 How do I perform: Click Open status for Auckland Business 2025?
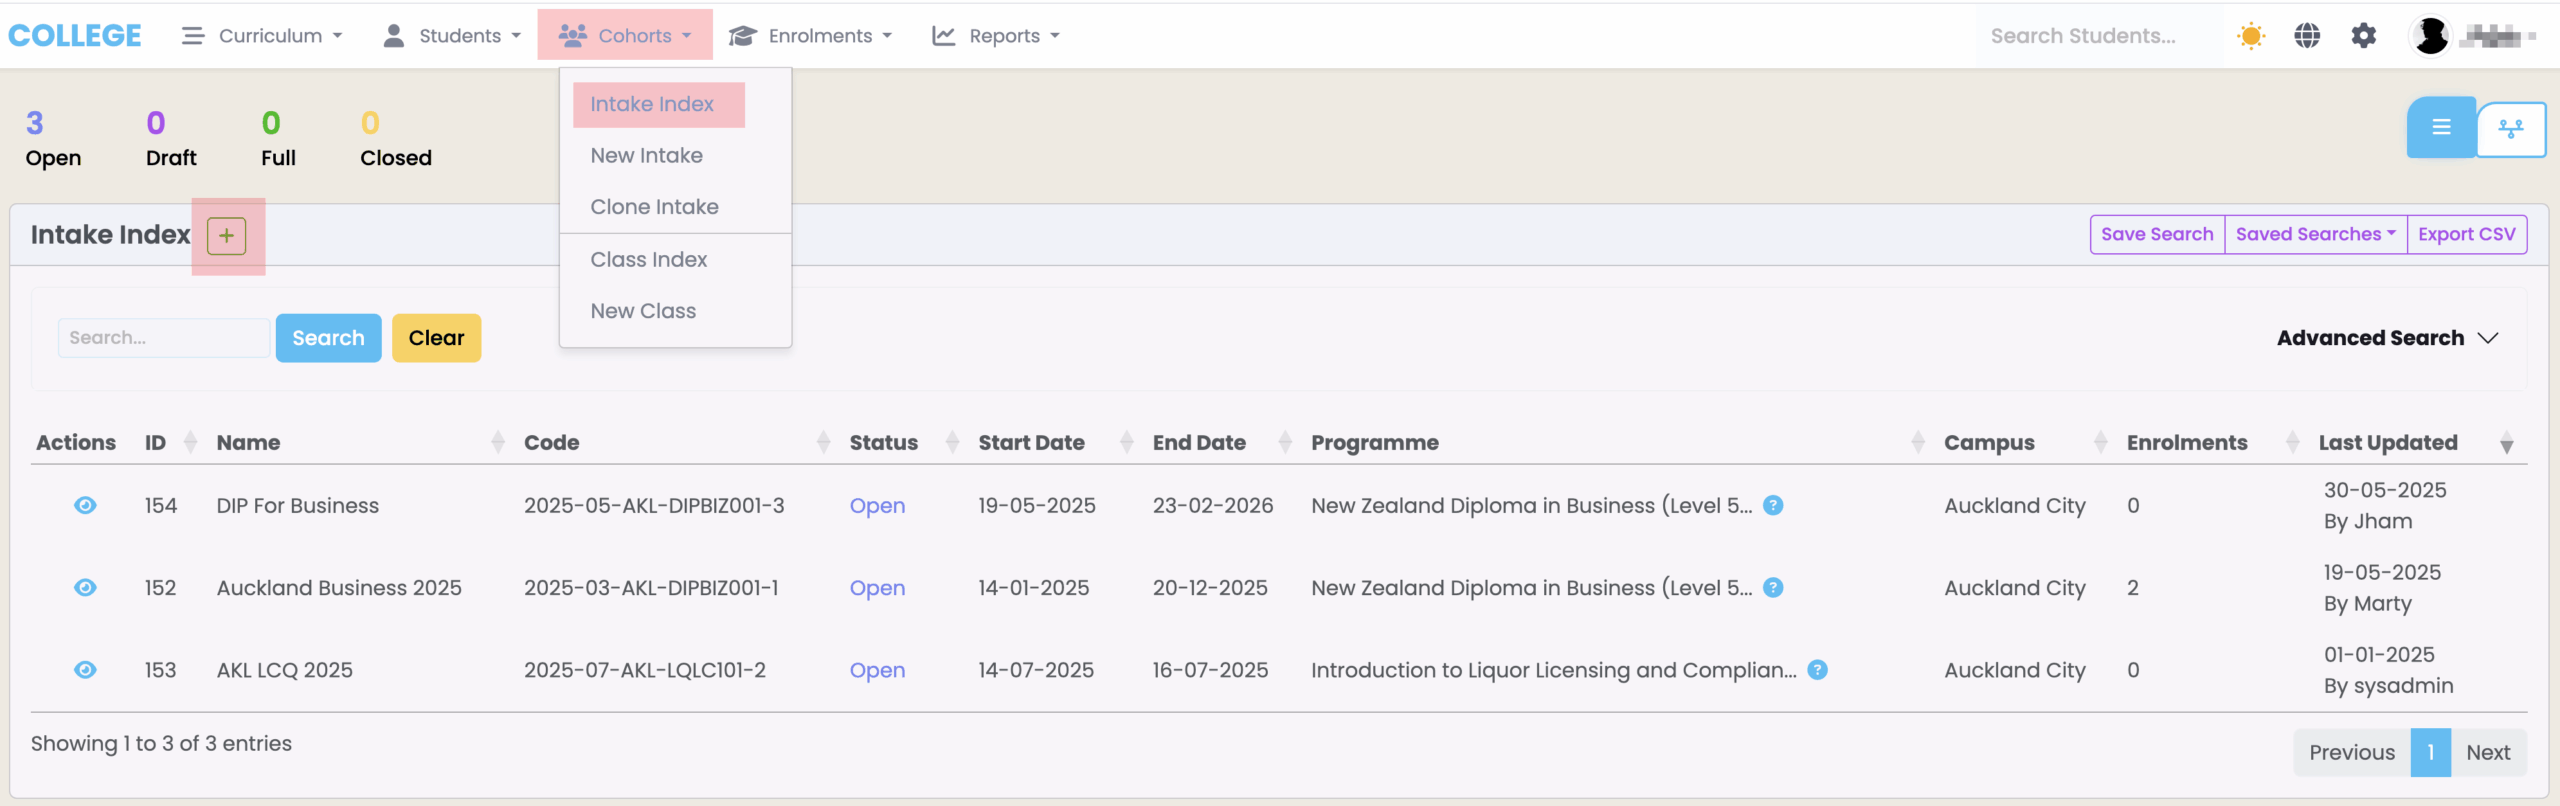[877, 588]
